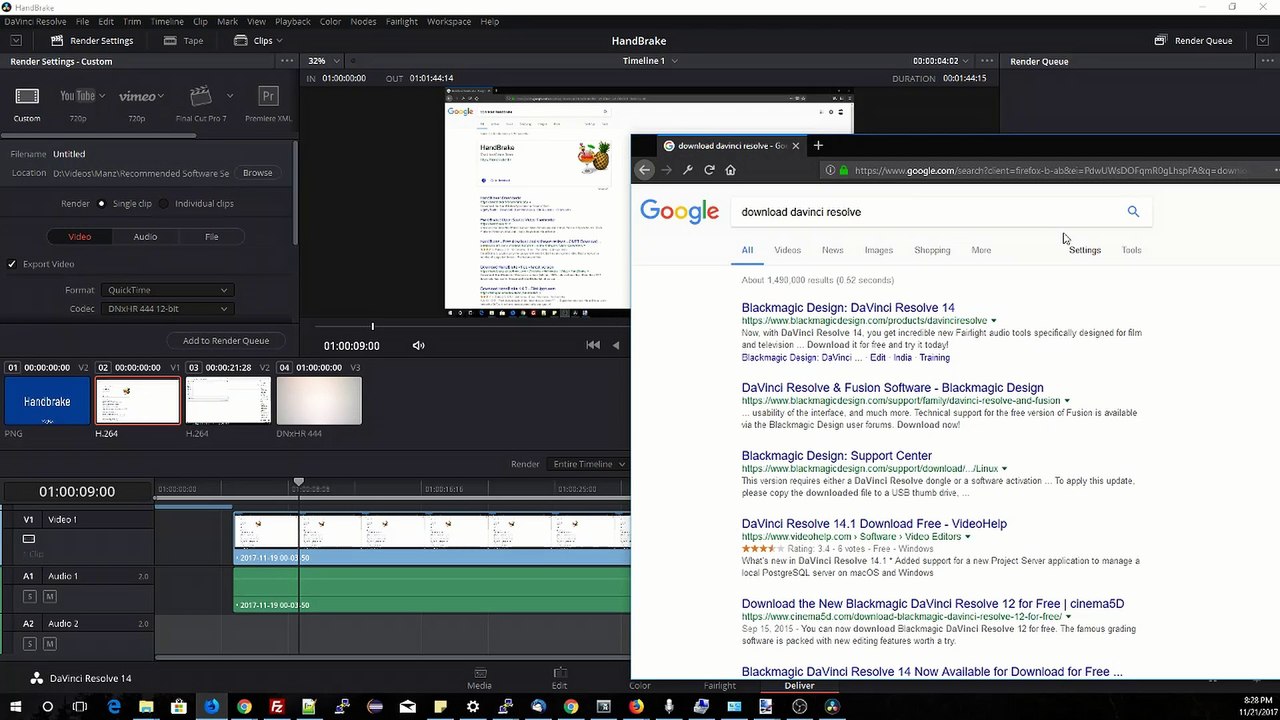1280x720 pixels.
Task: Select the Premiere XML preset
Action: pos(268,96)
